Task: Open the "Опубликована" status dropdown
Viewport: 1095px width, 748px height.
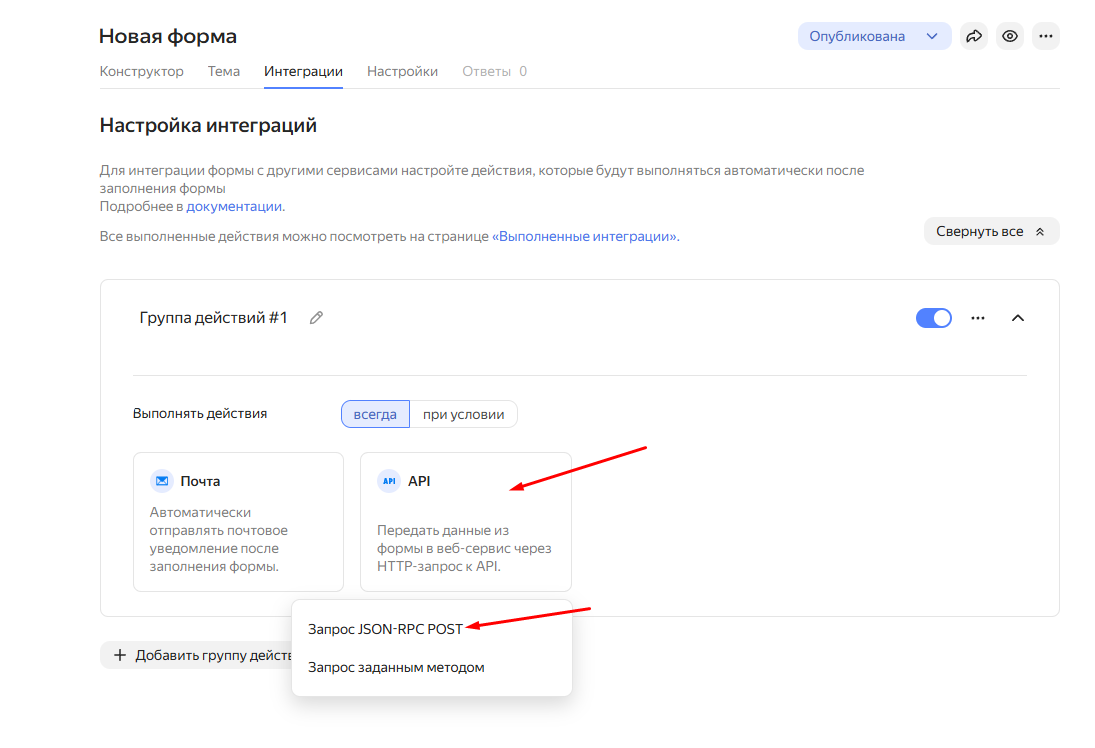Action: pos(873,36)
